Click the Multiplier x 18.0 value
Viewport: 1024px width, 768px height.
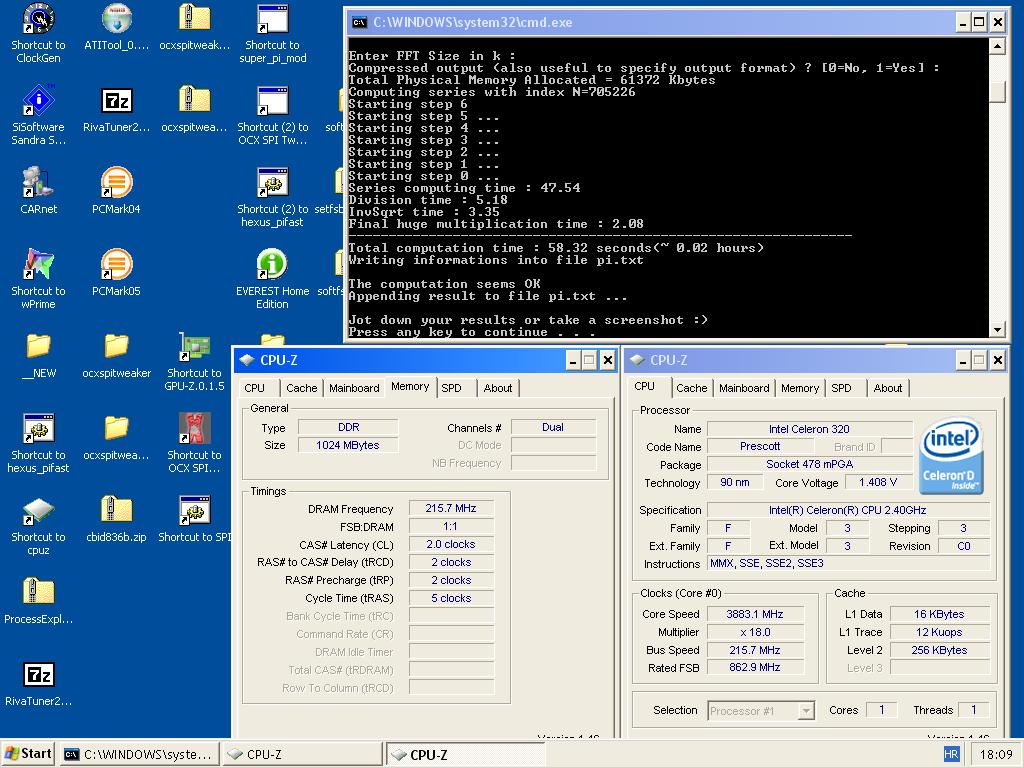[755, 632]
